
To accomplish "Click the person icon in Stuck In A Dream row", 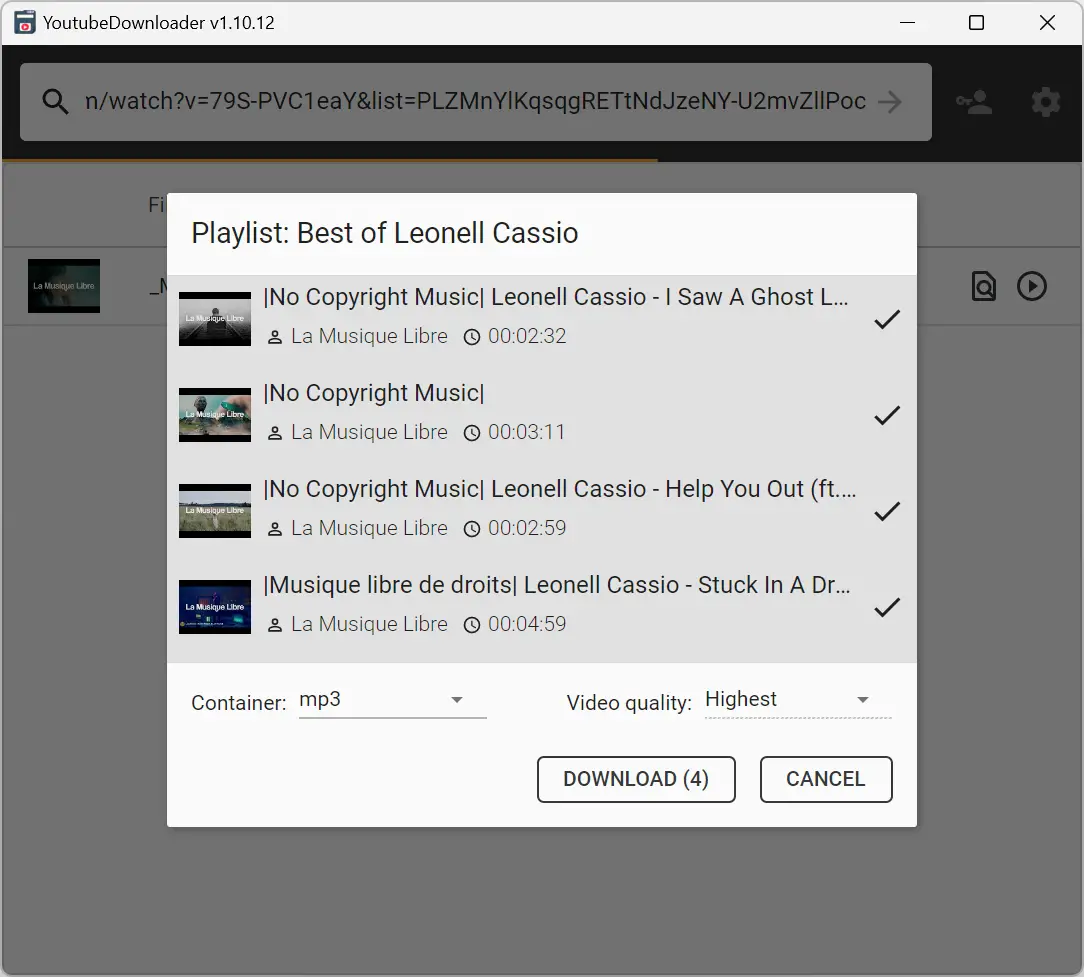I will (274, 626).
